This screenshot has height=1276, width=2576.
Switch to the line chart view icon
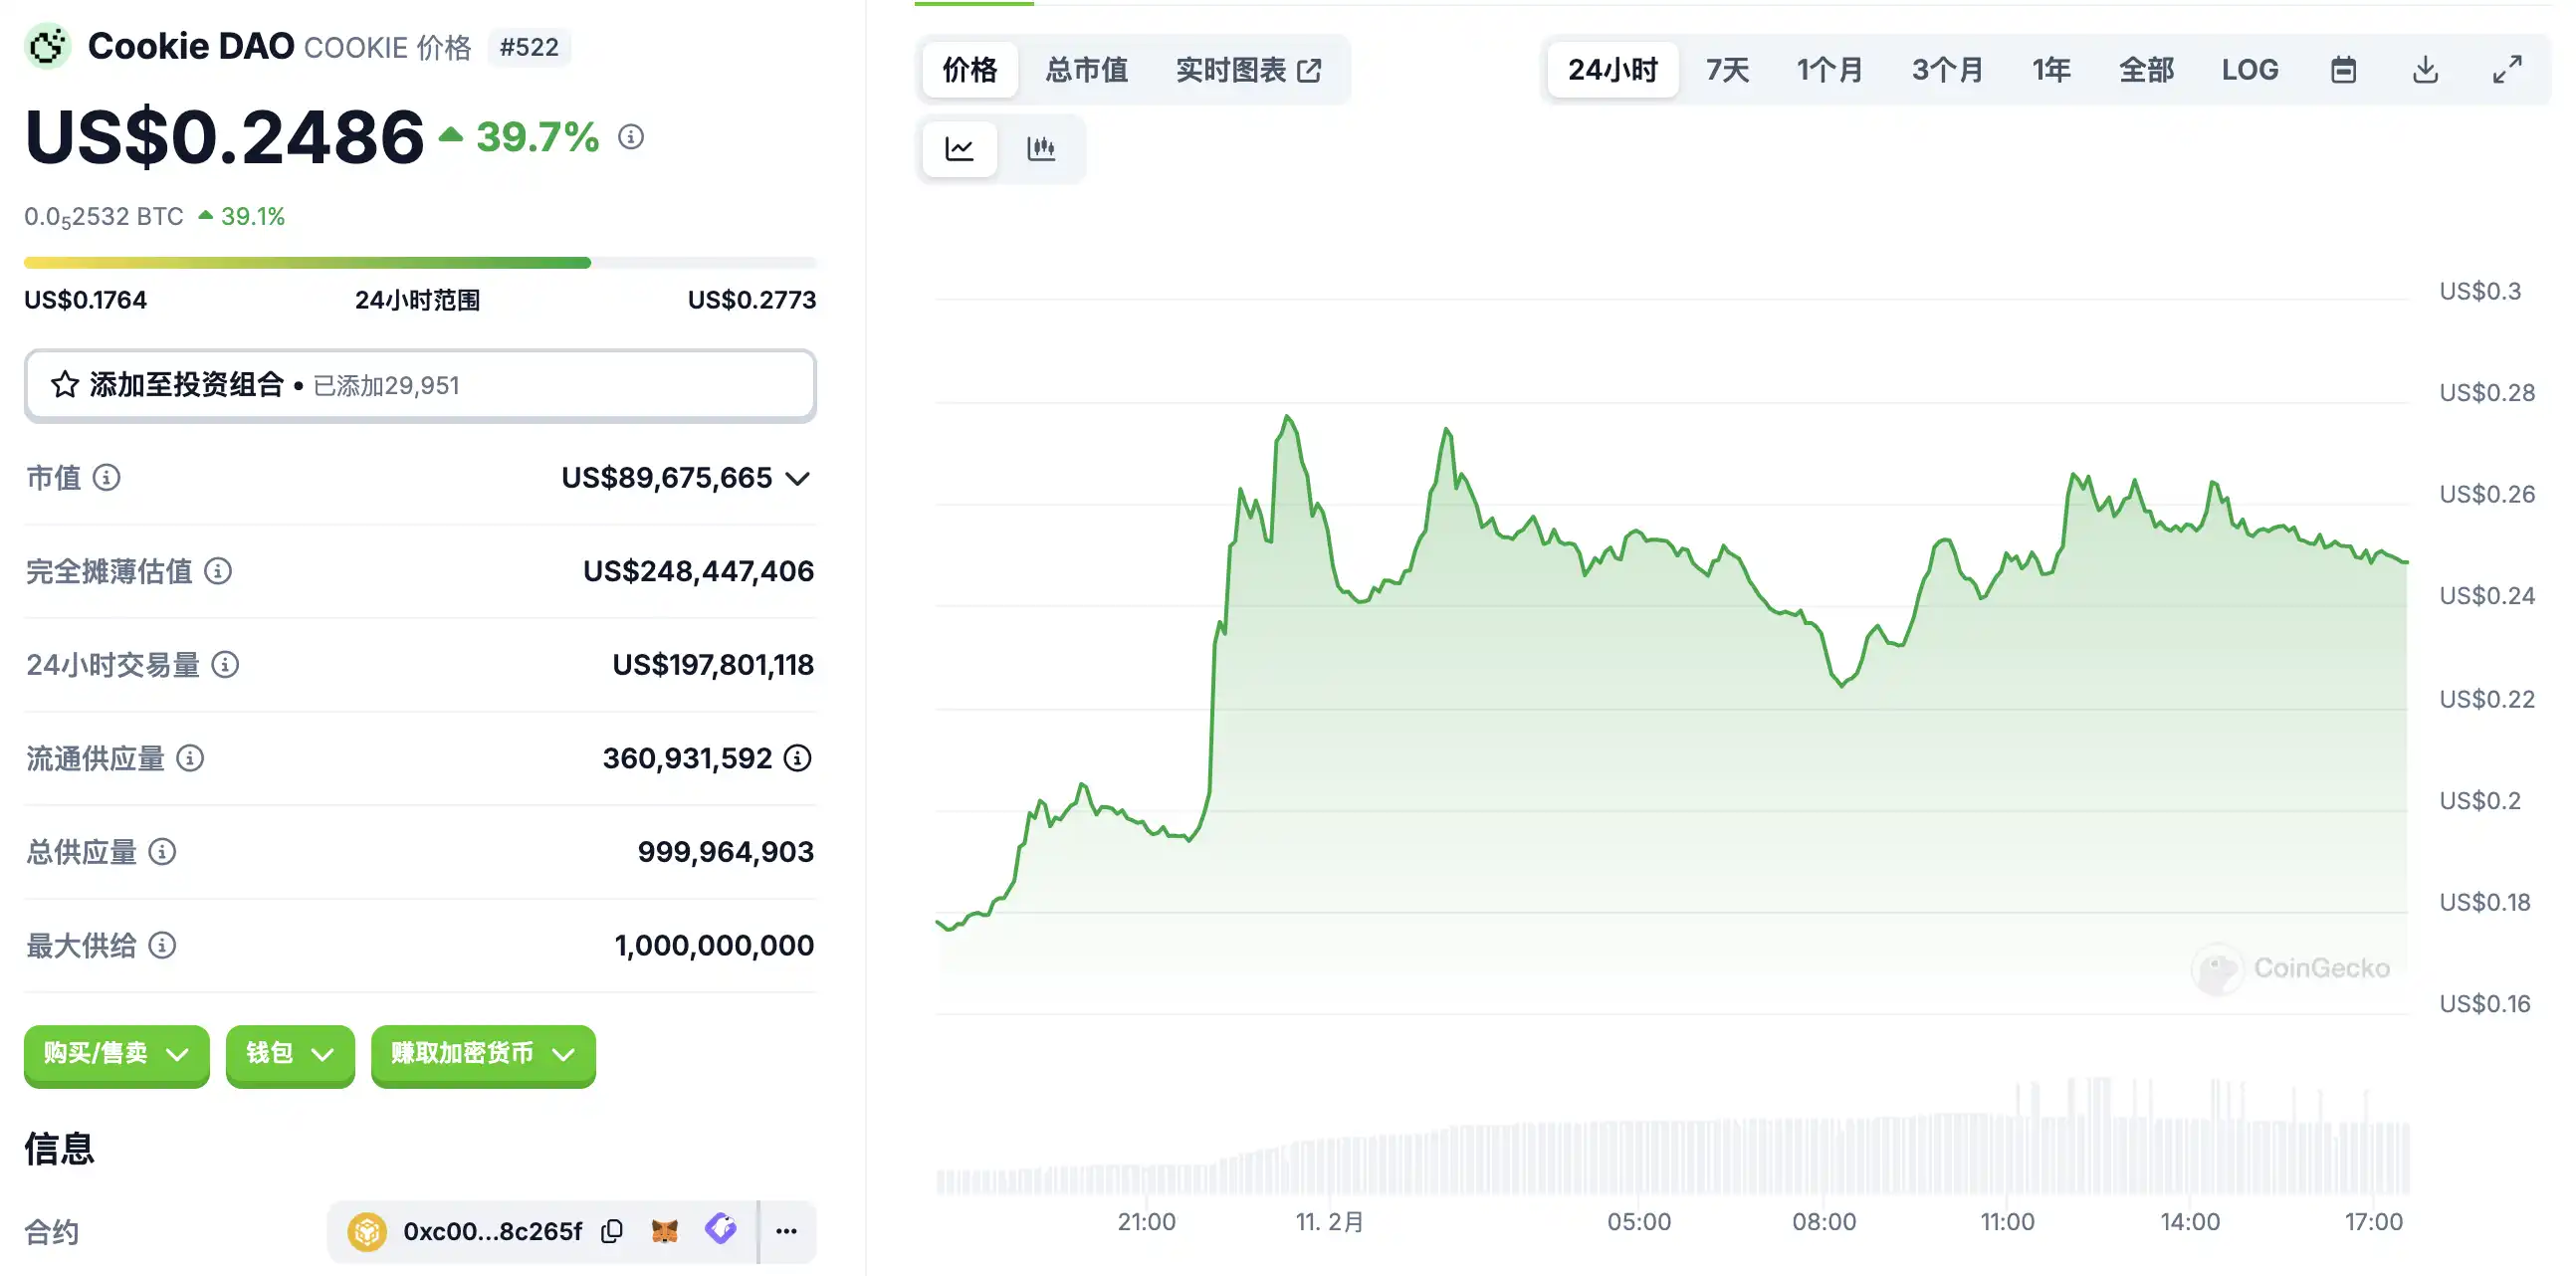point(959,149)
